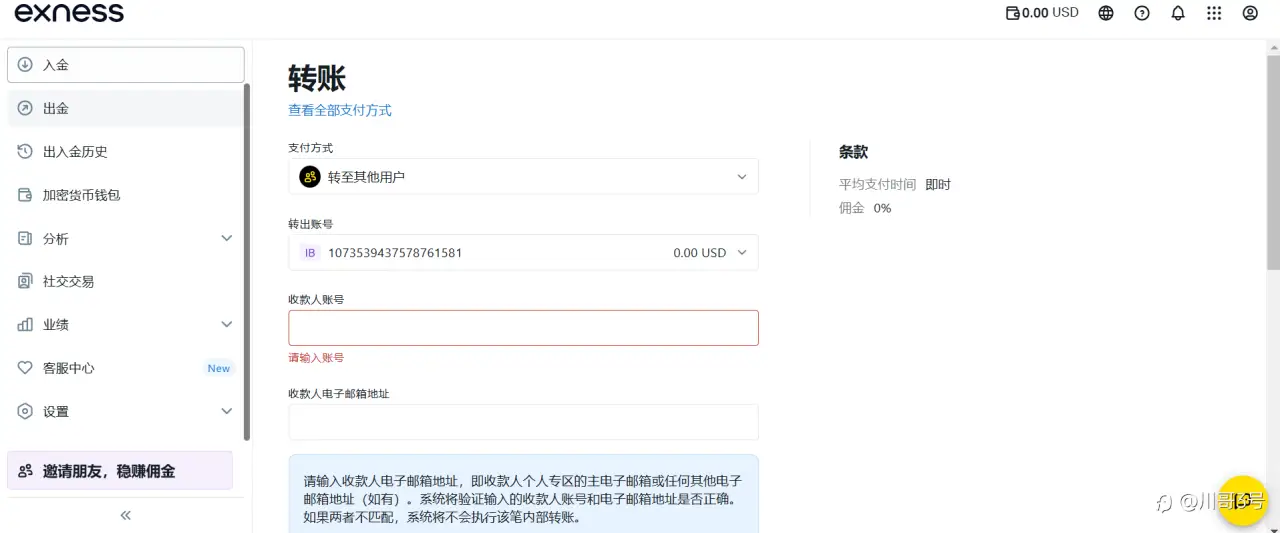Image resolution: width=1280 pixels, height=533 pixels.
Task: Open the apps grid menu
Action: click(x=1214, y=13)
